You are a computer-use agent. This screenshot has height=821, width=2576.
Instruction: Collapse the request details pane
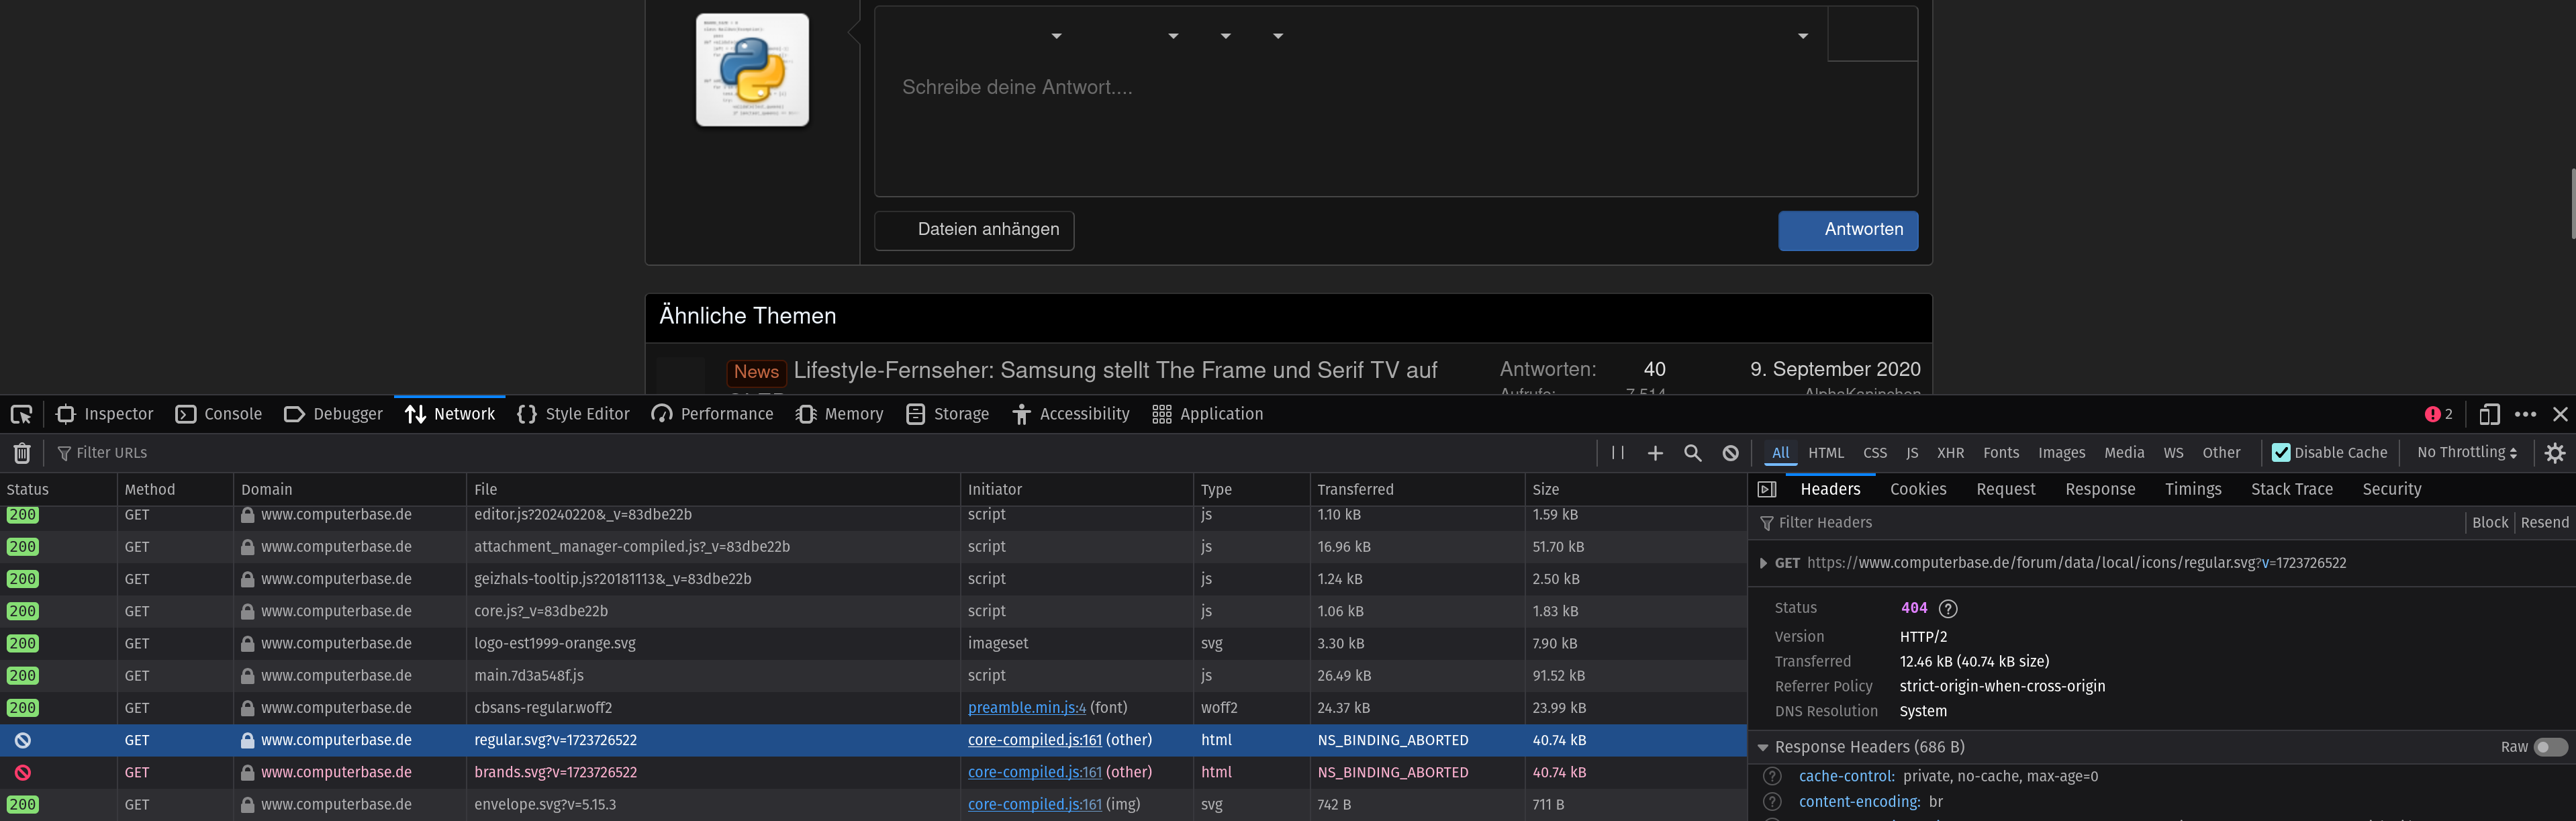(x=1767, y=489)
